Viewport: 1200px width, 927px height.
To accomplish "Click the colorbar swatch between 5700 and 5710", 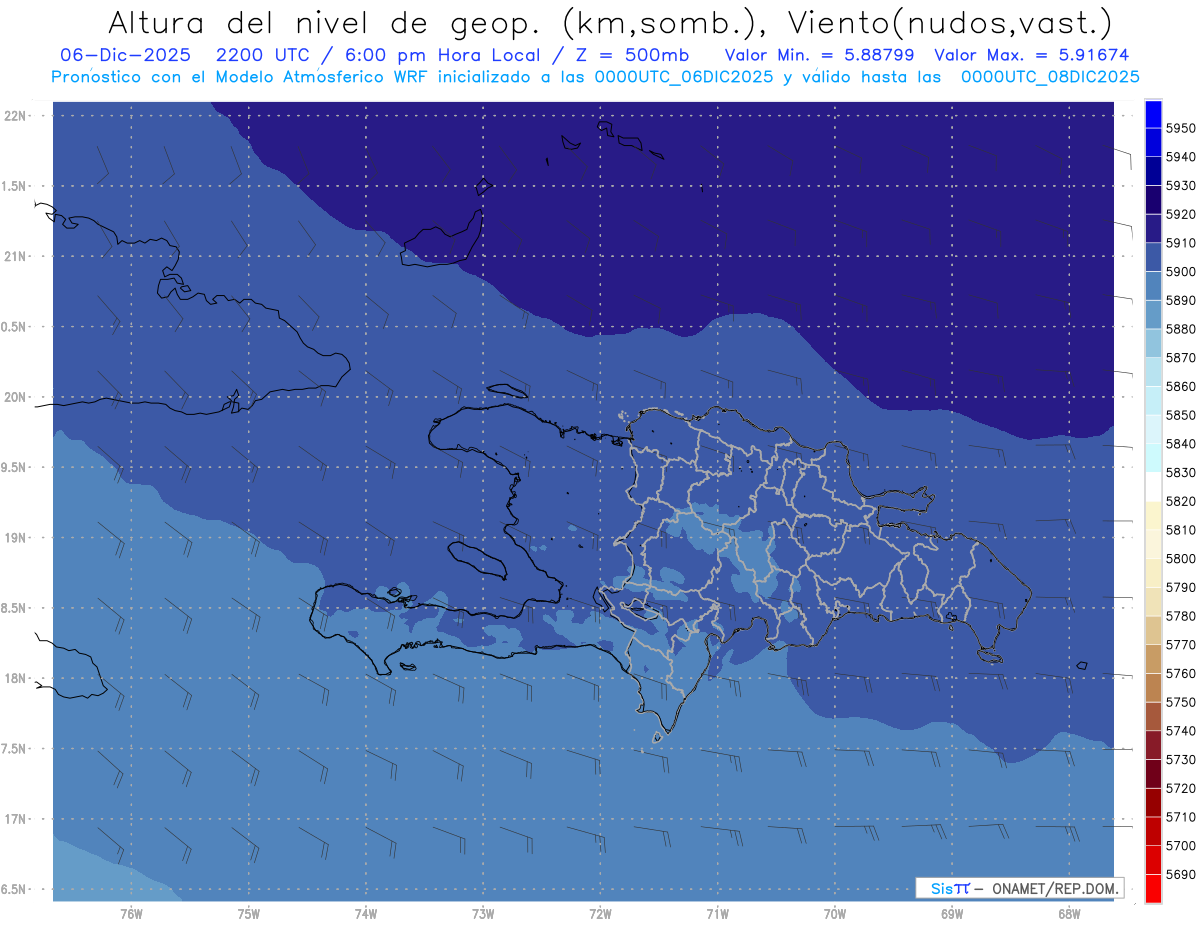I will coord(1153,831).
